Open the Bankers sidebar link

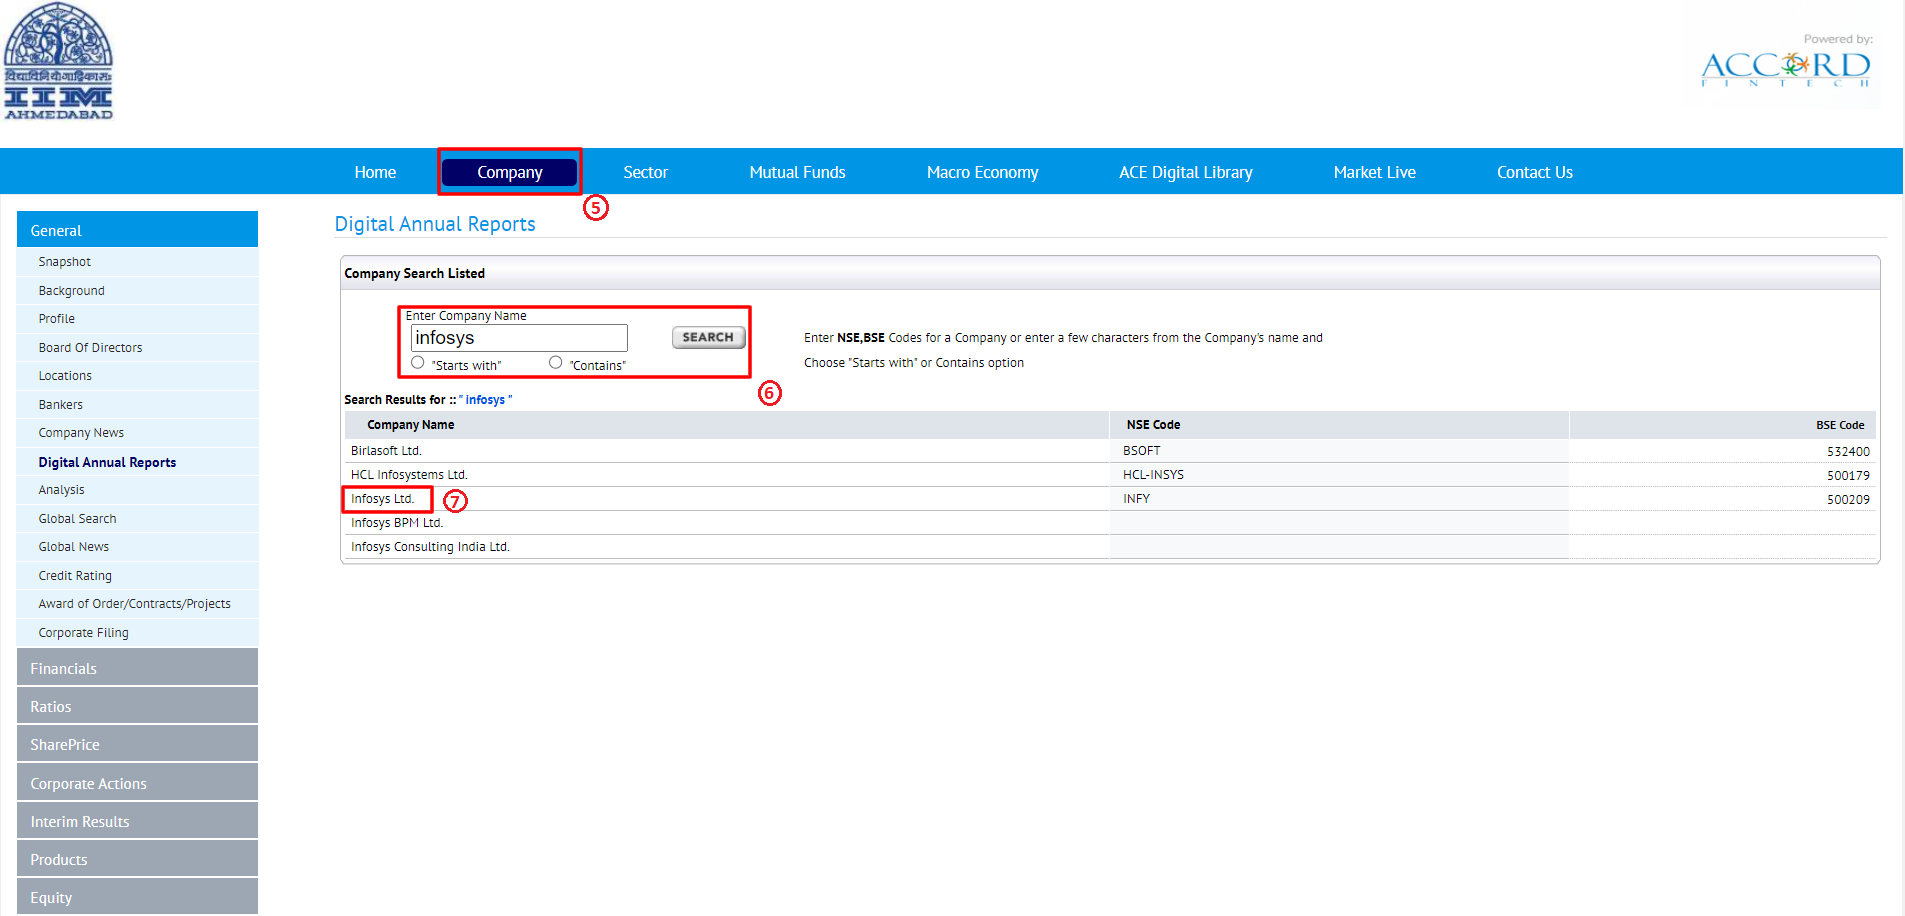click(60, 405)
